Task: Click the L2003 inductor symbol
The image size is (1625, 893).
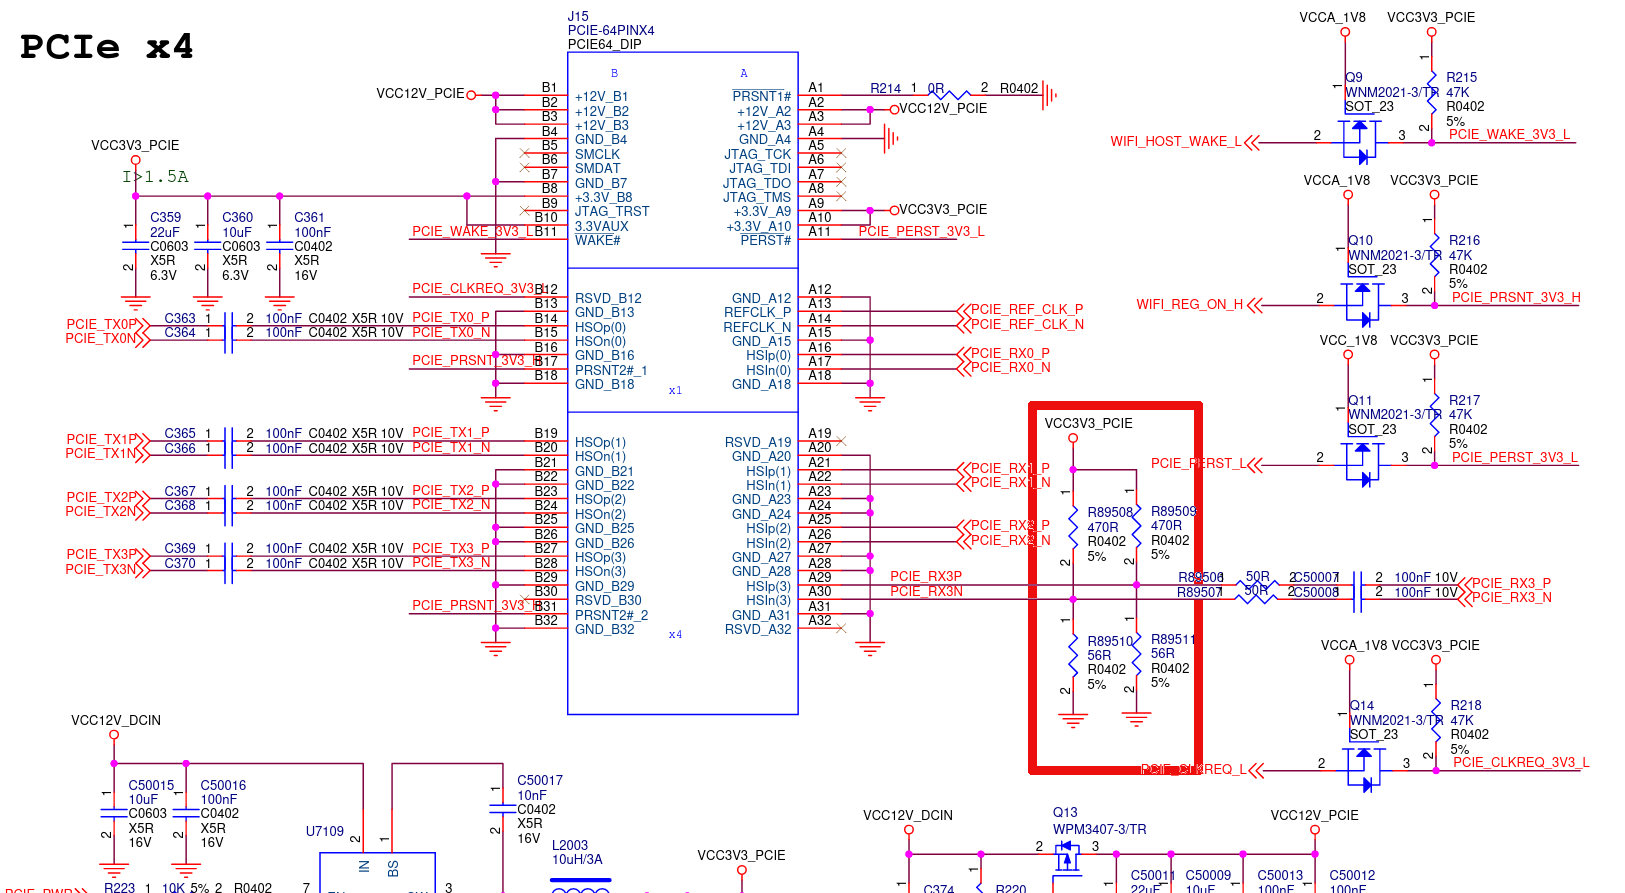Action: pos(580,886)
